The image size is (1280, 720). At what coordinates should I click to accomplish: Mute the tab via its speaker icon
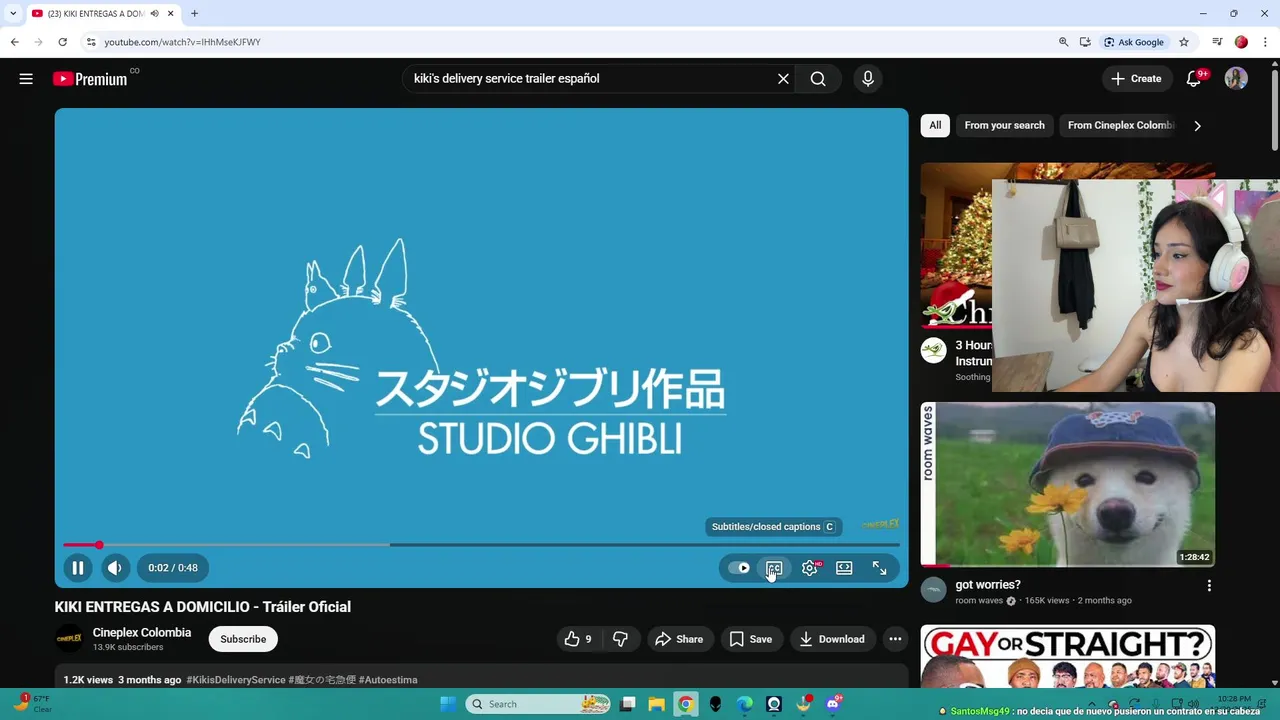click(x=155, y=14)
